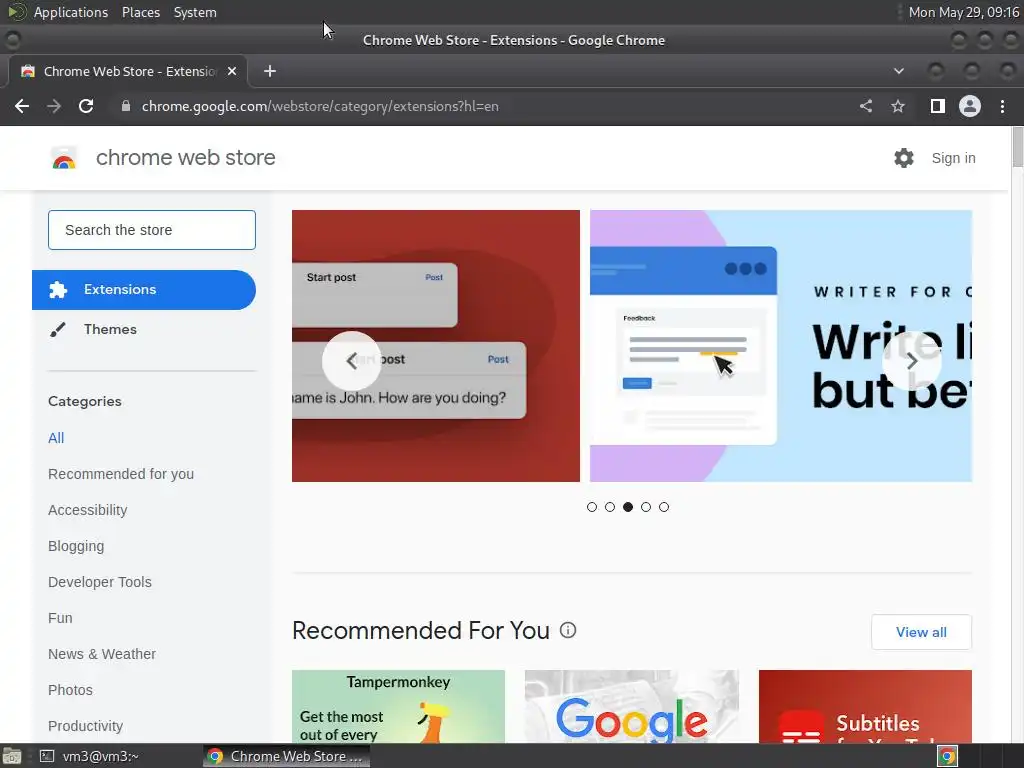
Task: Choose the Accessibility category
Action: [x=88, y=510]
